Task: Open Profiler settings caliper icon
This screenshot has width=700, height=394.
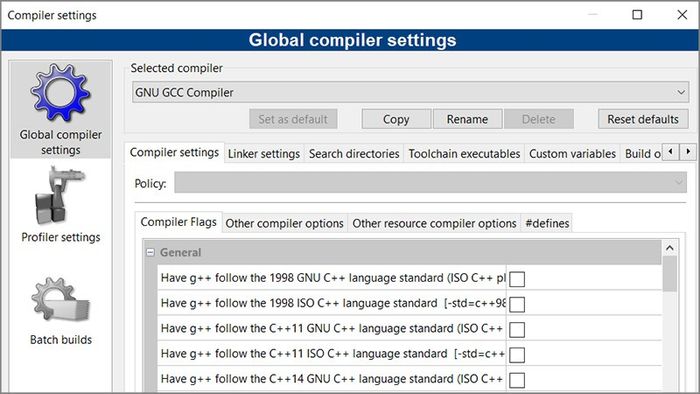Action: 60,195
